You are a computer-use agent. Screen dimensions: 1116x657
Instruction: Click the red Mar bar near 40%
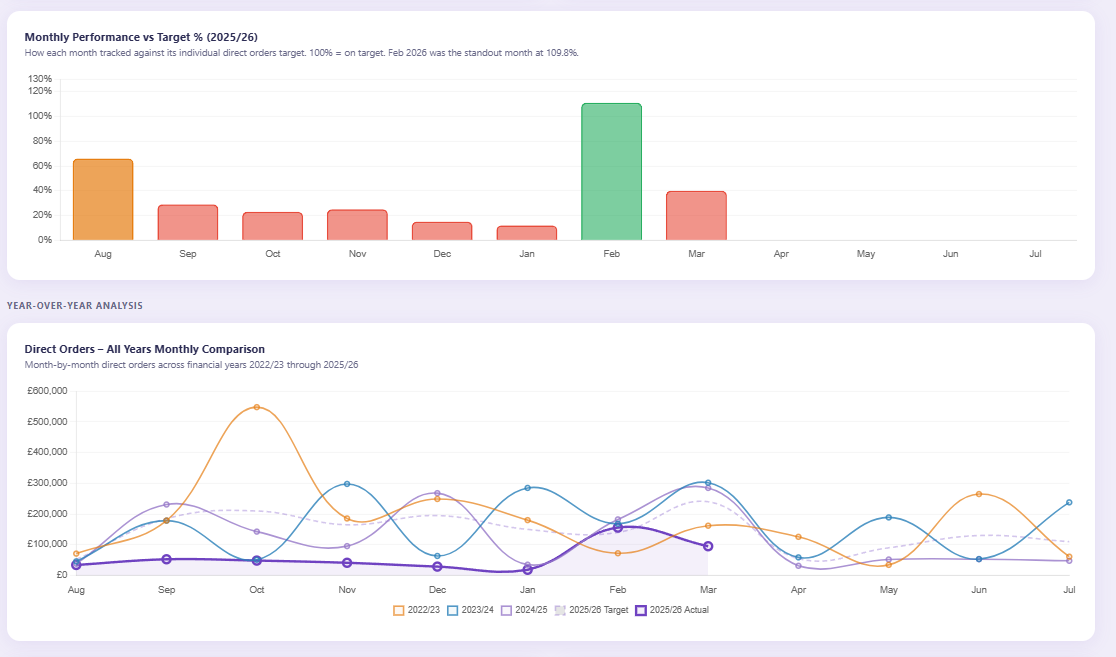(696, 215)
